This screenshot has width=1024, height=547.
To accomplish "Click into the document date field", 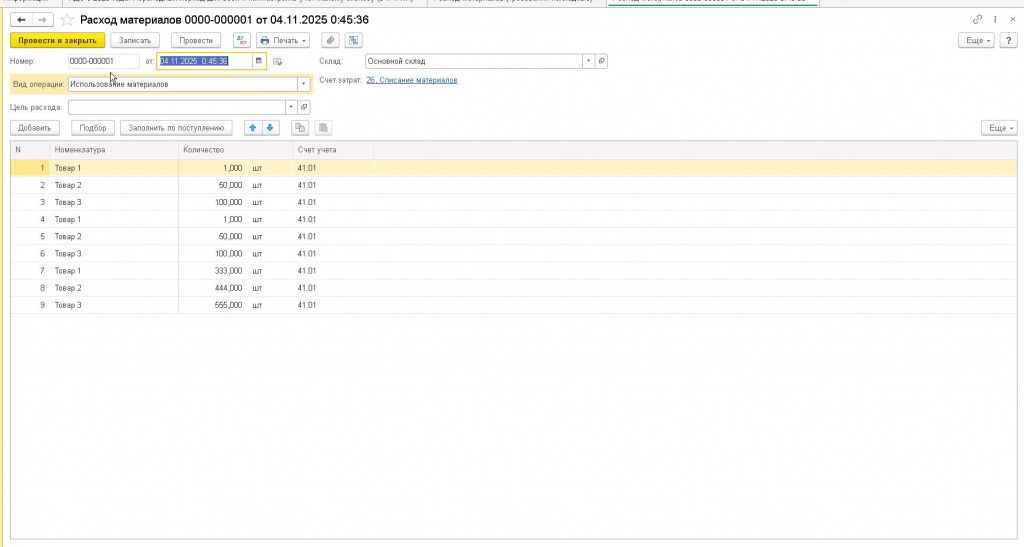I will click(x=205, y=61).
